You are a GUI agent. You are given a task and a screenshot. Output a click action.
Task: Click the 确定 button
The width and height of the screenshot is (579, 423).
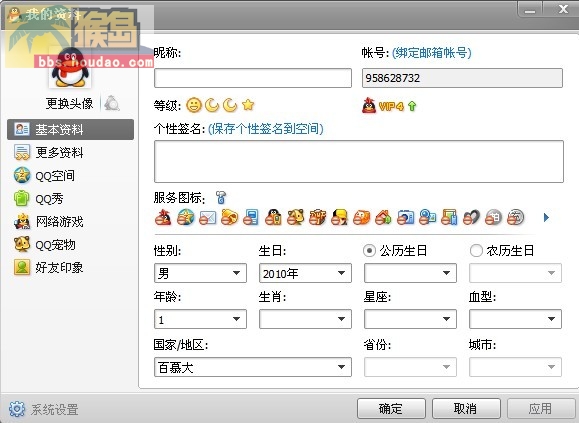click(x=391, y=409)
